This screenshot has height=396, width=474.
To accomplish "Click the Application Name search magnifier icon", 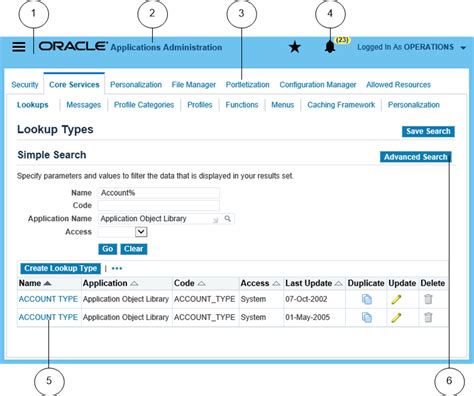I will (x=228, y=219).
